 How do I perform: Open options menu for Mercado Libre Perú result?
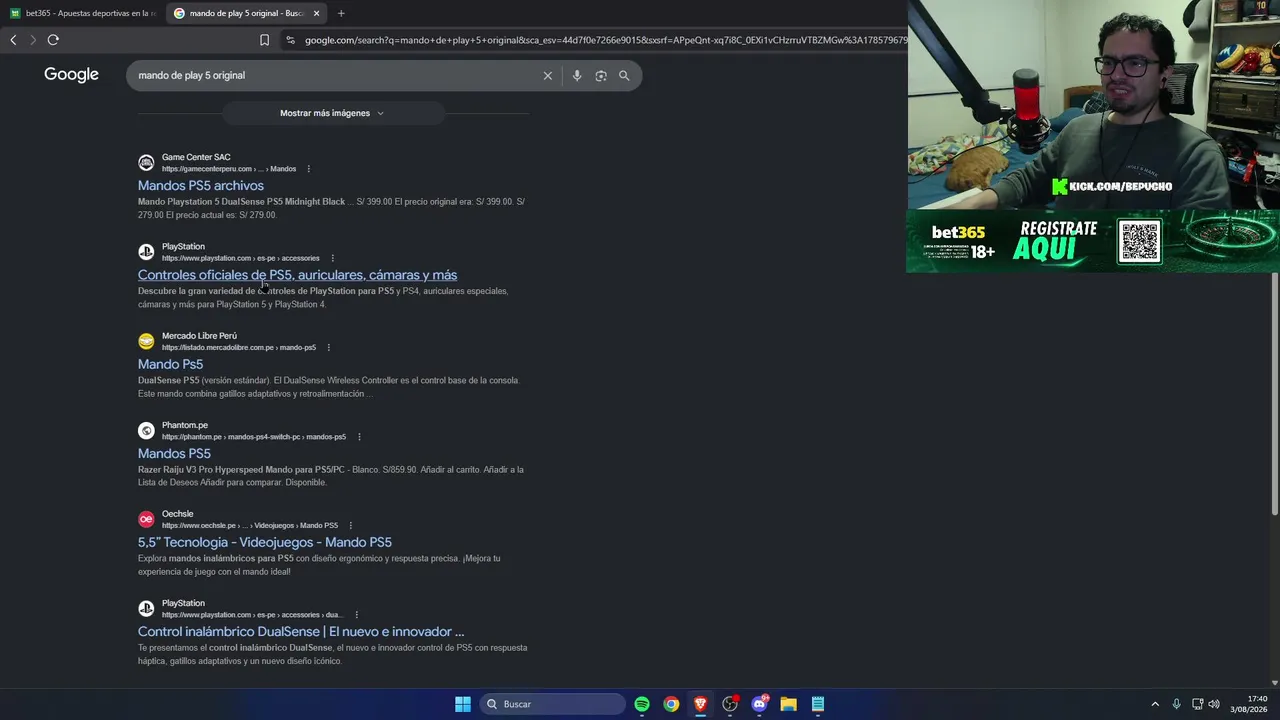click(x=328, y=348)
